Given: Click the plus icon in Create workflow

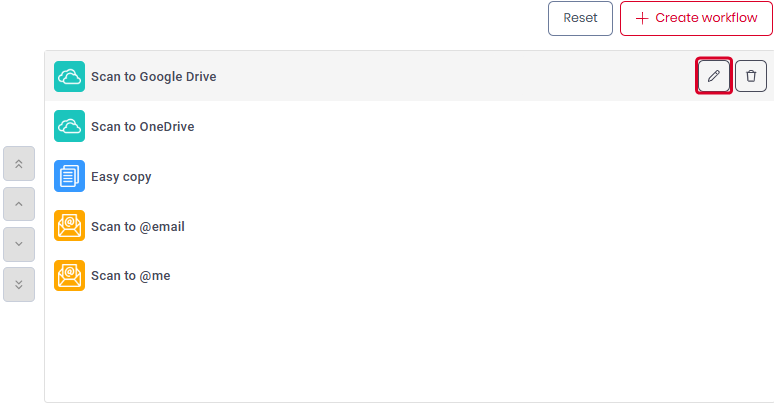Looking at the screenshot, I should [x=642, y=18].
